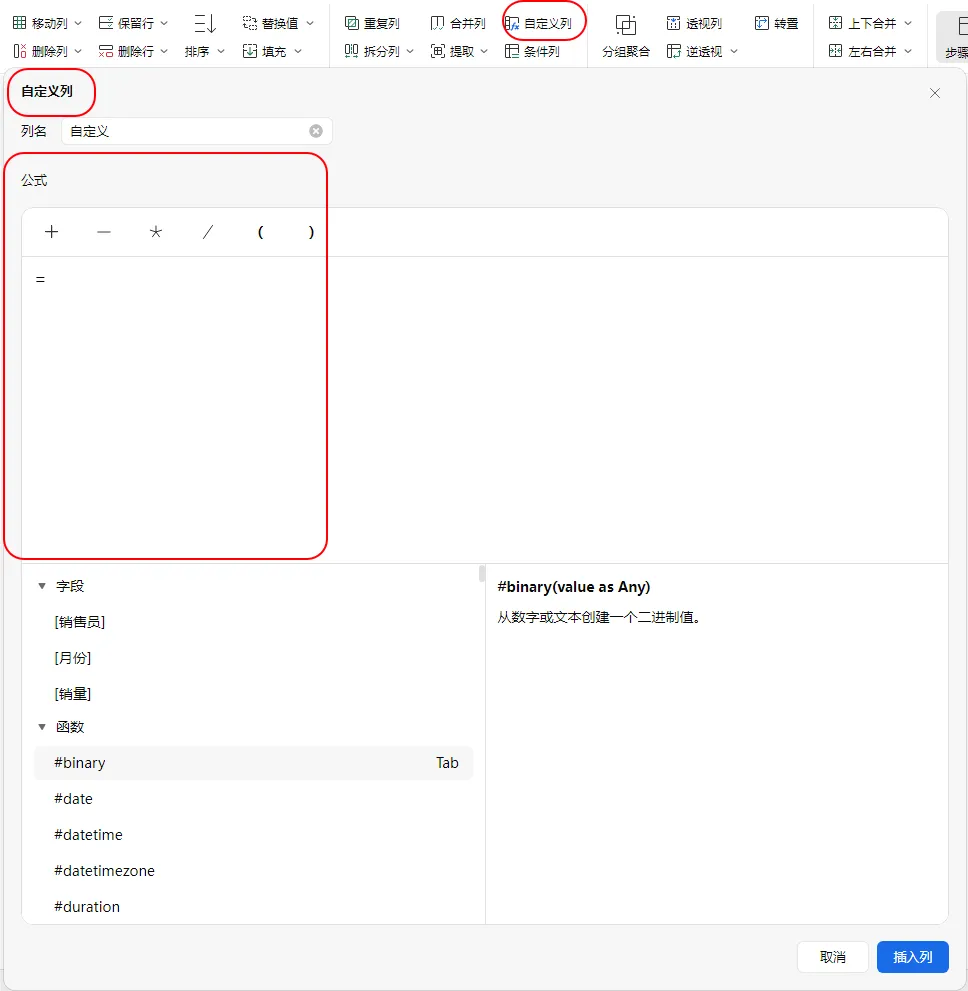The height and width of the screenshot is (991, 968).
Task: Clear the 列名 field with the x icon
Action: point(316,131)
